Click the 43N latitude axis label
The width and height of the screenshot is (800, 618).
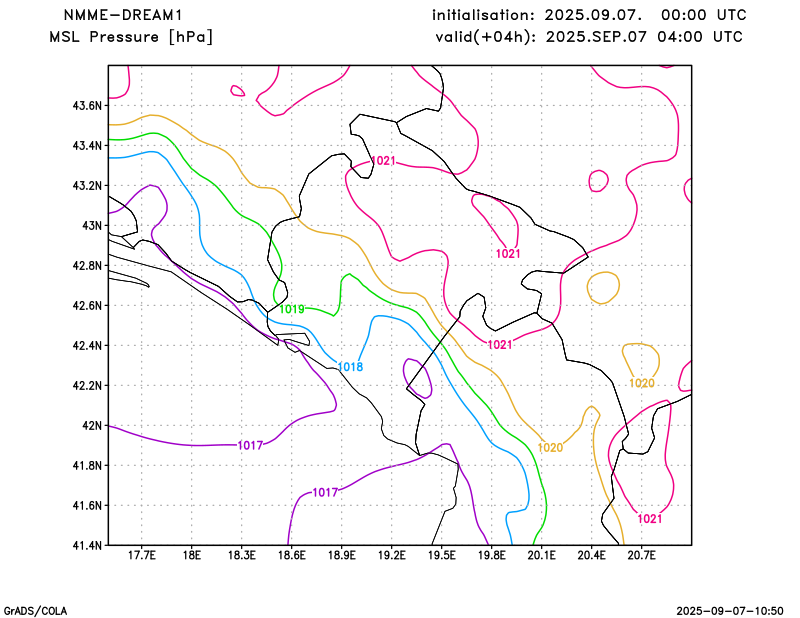(x=92, y=226)
